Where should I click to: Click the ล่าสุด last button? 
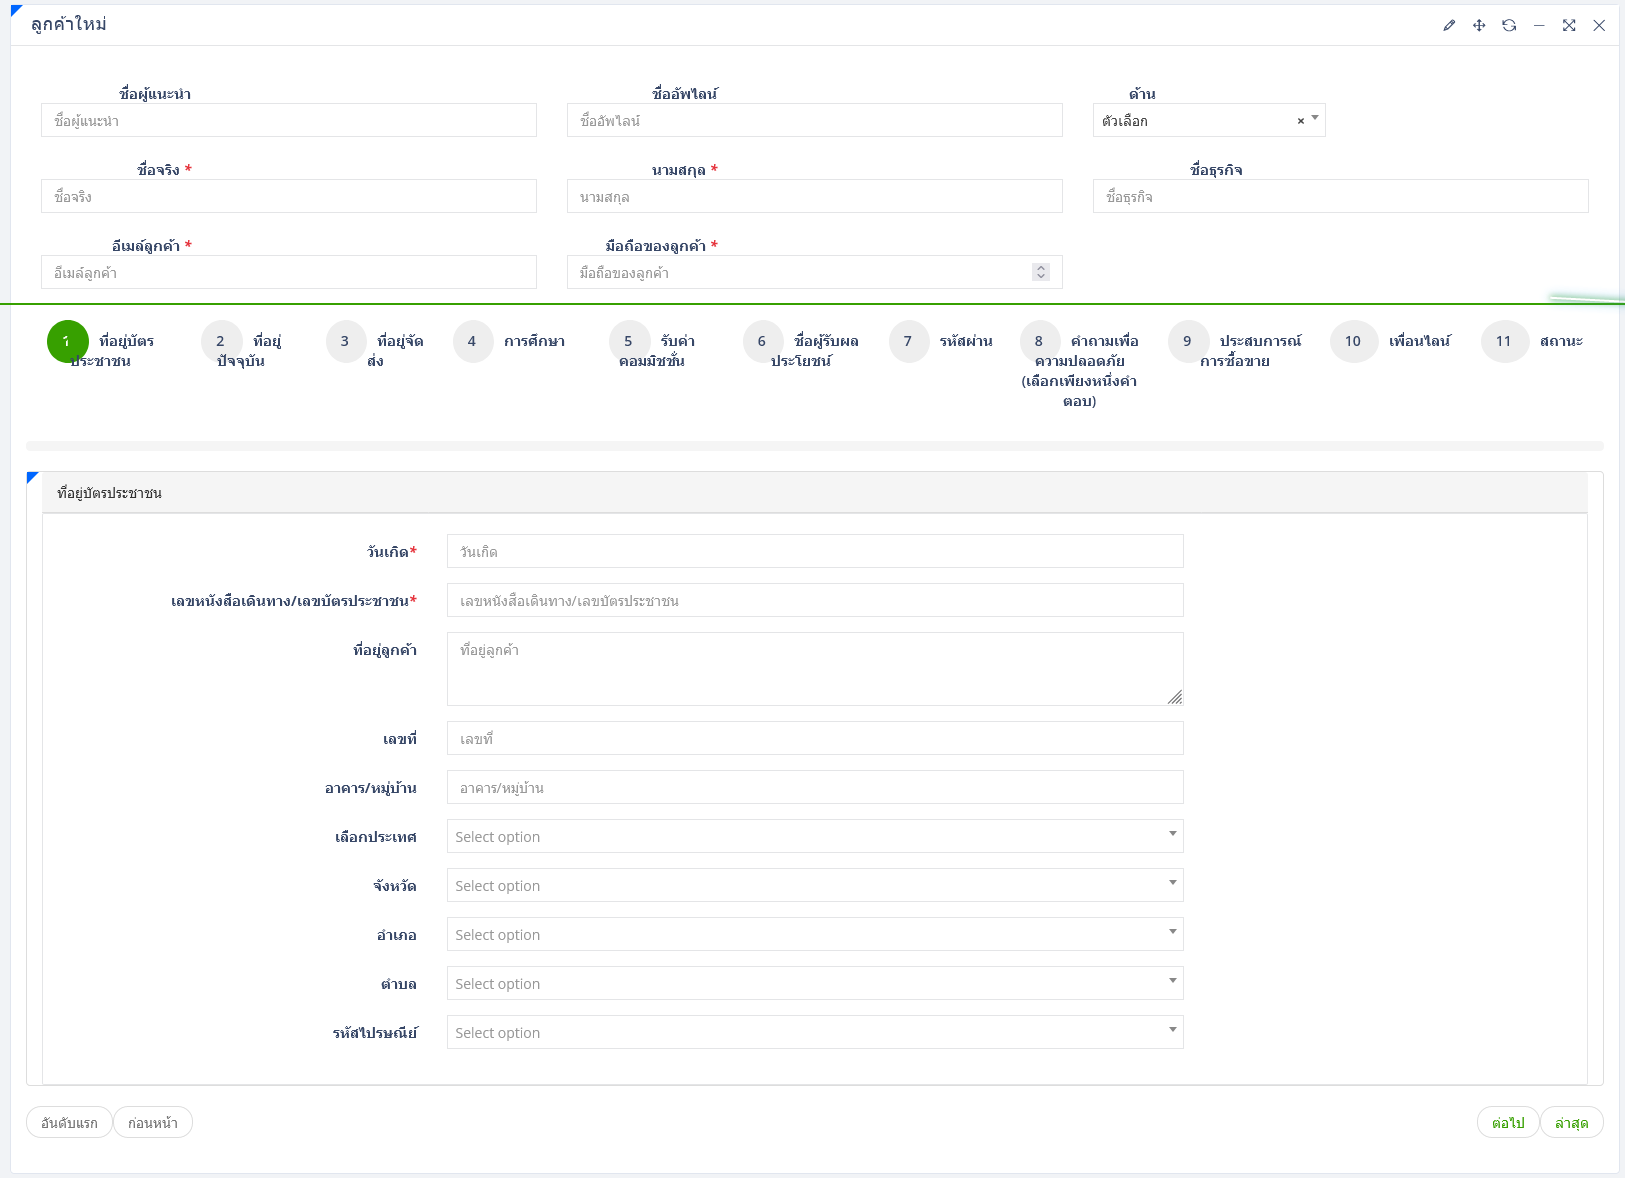coord(1571,1123)
